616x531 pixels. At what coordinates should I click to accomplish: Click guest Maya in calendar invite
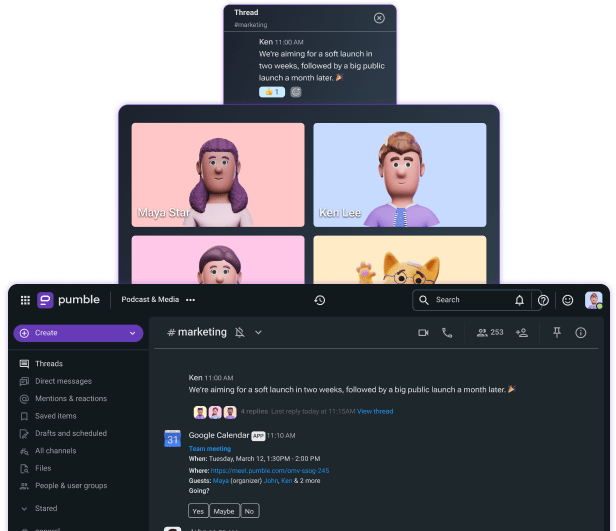[x=221, y=481]
